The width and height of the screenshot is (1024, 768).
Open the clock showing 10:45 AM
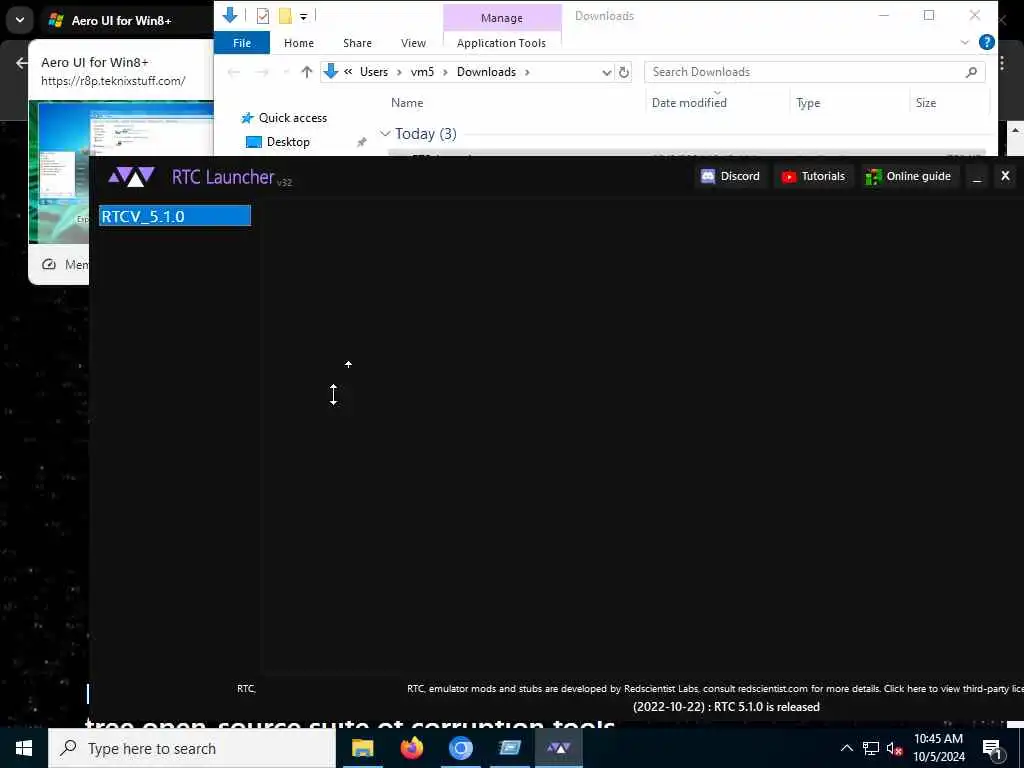[x=938, y=748]
